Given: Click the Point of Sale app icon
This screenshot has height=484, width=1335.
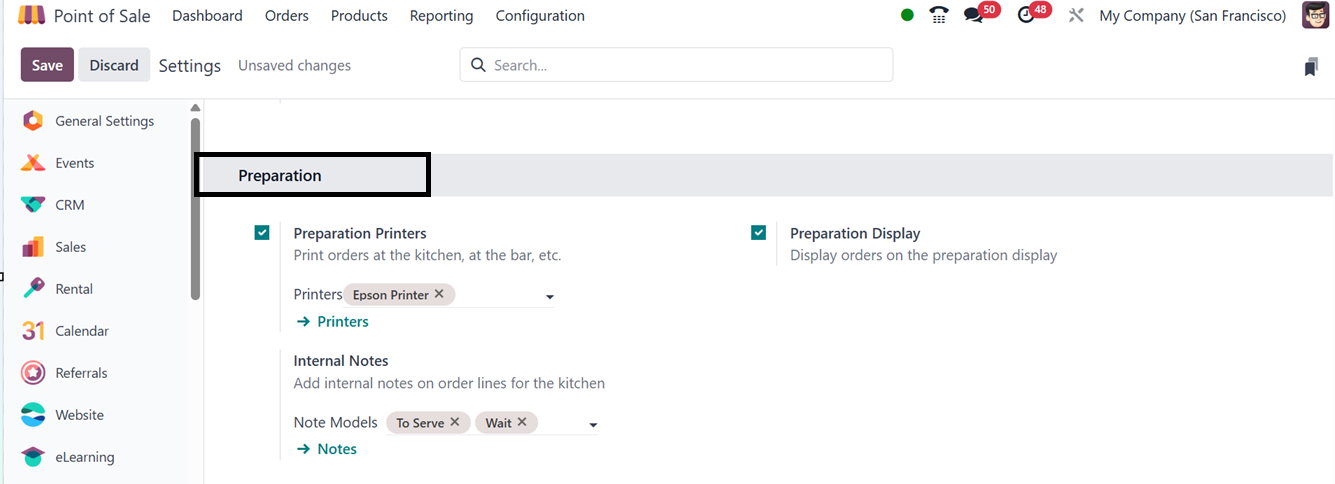Looking at the screenshot, I should 32,16.
